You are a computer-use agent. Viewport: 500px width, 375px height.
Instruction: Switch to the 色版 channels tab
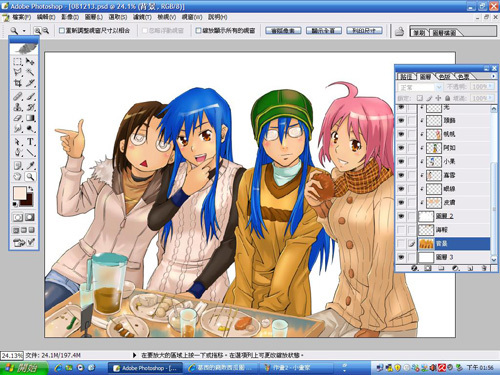[x=444, y=77]
